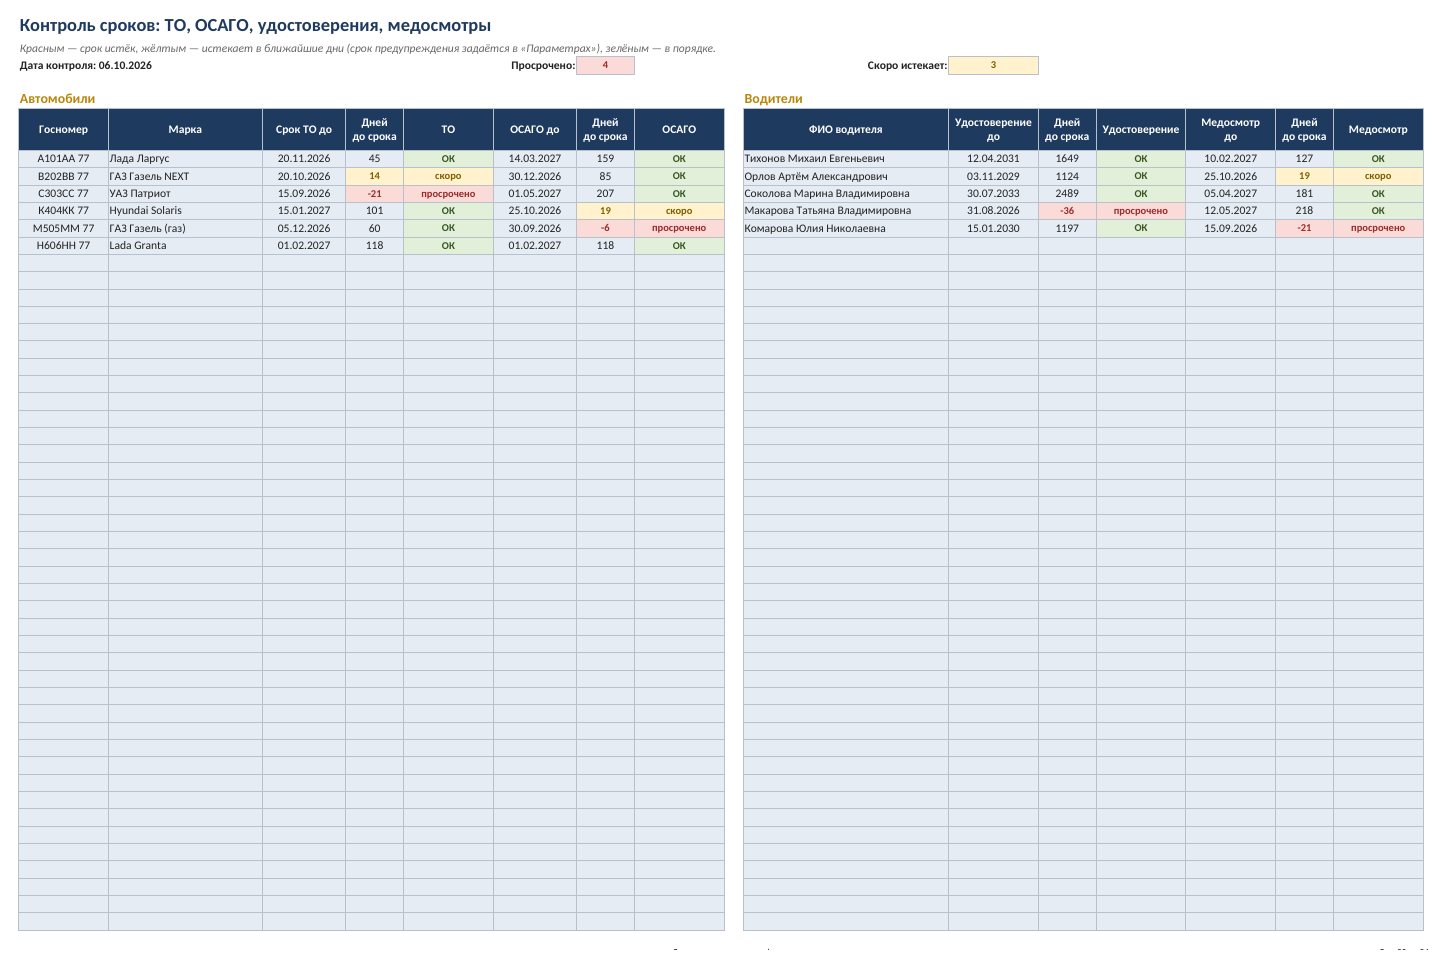This screenshot has height=968, width=1446.
Task: Click plate number "H606HH 77"
Action: point(63,246)
